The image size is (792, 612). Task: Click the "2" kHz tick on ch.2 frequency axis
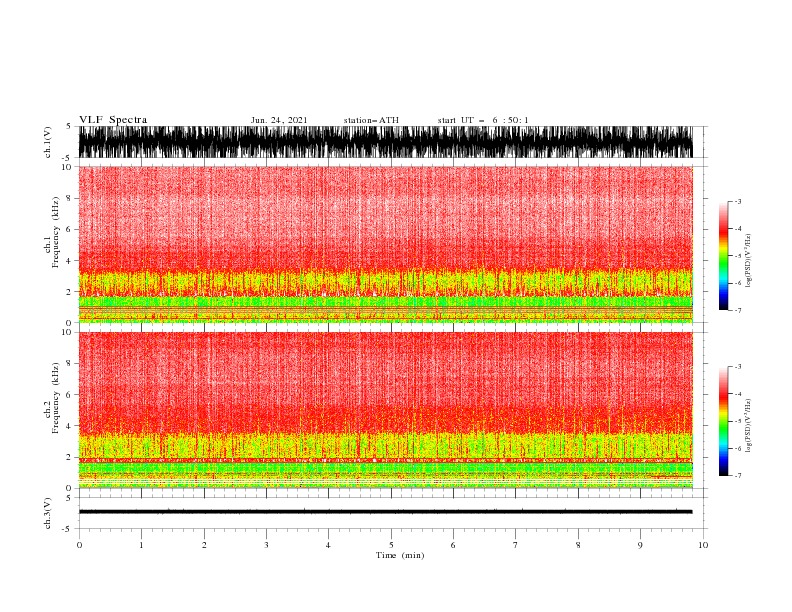click(x=70, y=457)
